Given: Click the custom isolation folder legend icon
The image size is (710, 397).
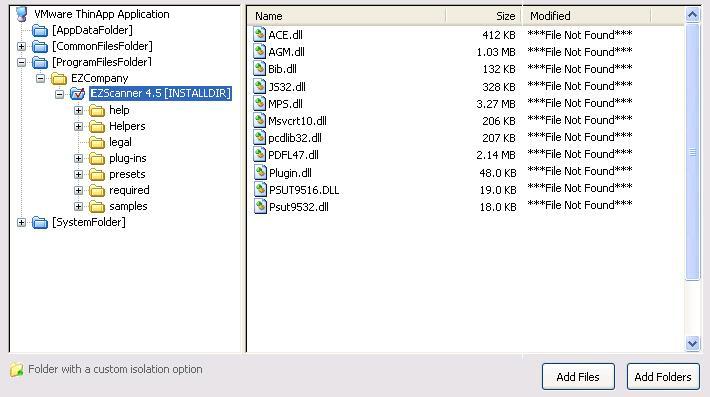Looking at the screenshot, I should point(16,370).
